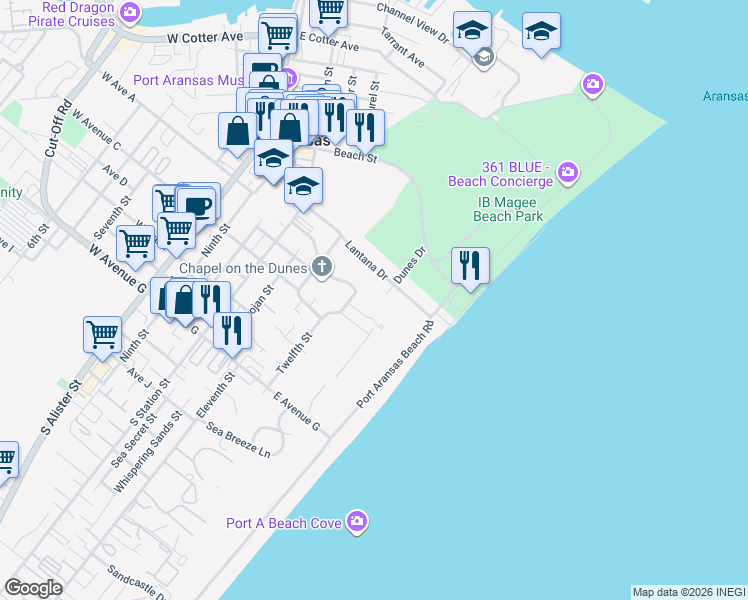Open the Google logo link
This screenshot has width=748, height=600.
coord(33,588)
